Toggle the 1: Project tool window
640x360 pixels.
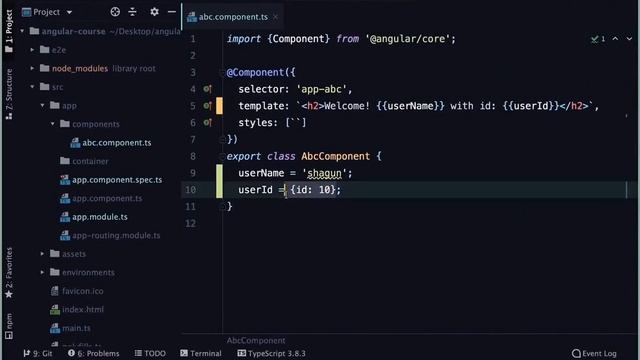click(9, 31)
